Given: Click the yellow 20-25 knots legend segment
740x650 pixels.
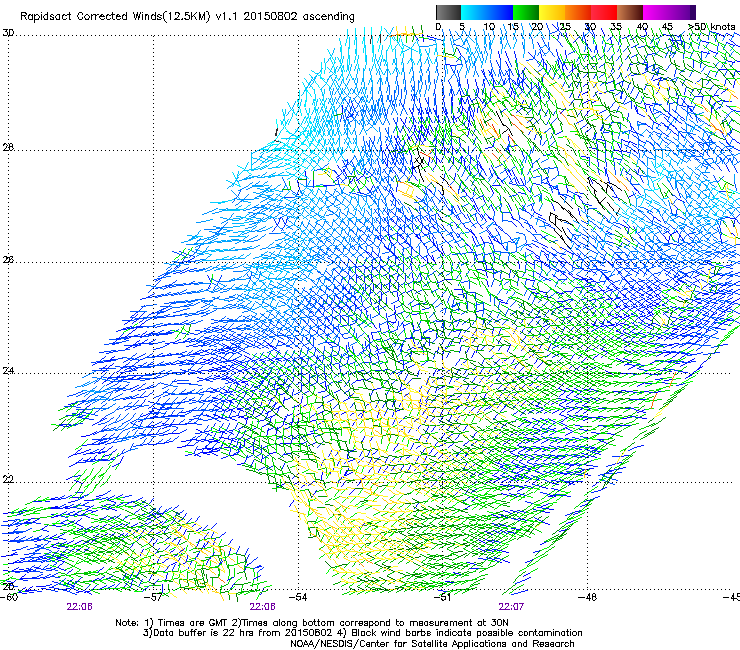Looking at the screenshot, I should (552, 12).
